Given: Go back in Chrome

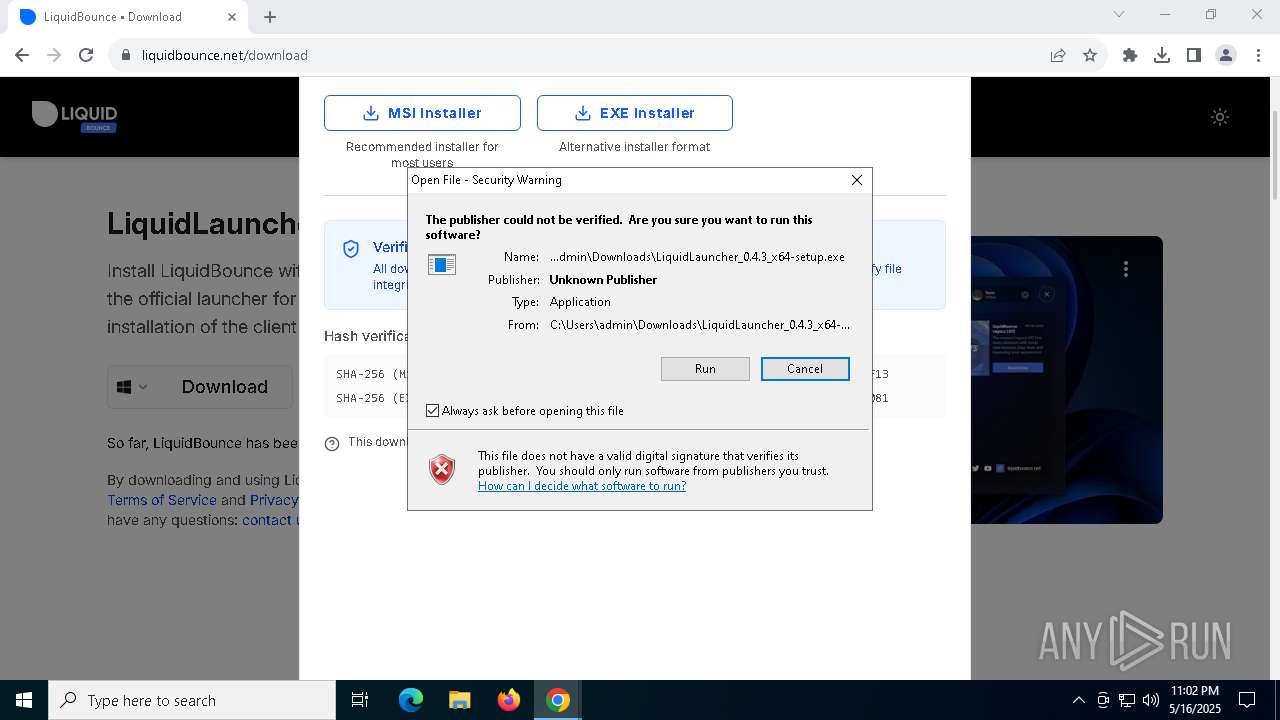Looking at the screenshot, I should (22, 55).
